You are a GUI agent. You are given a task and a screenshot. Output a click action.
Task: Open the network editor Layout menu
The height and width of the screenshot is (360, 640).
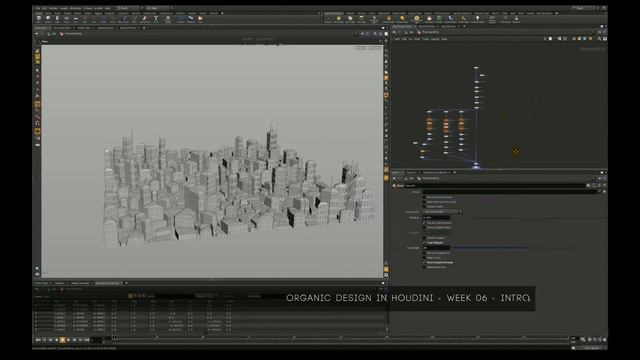pyautogui.click(x=435, y=39)
